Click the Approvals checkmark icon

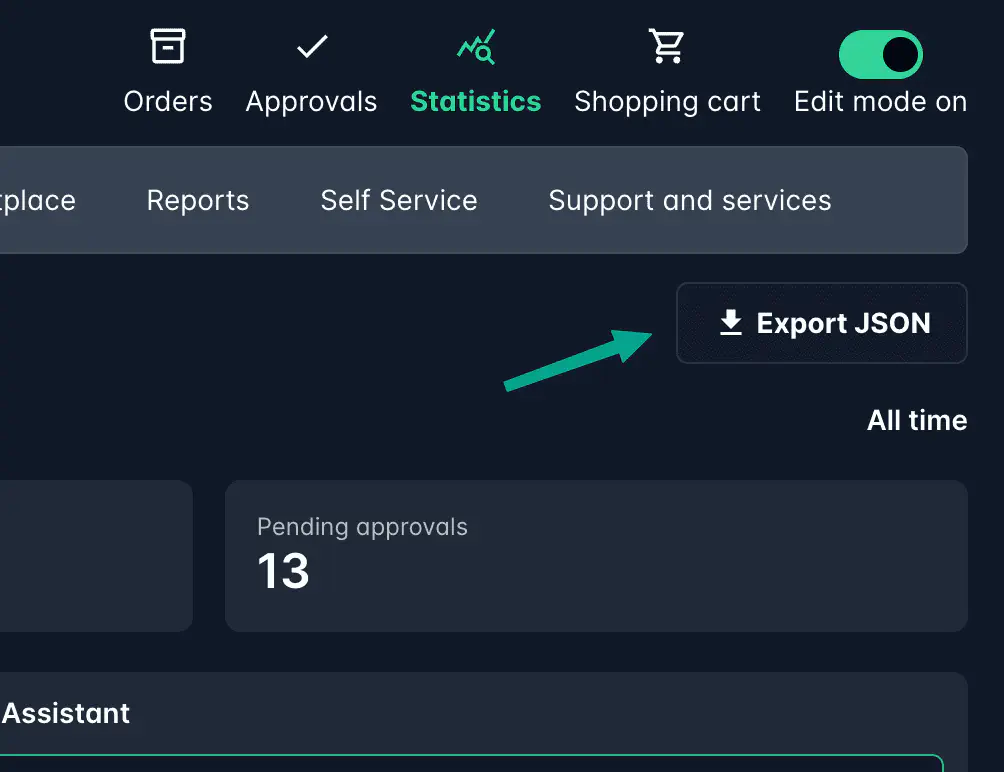click(311, 45)
